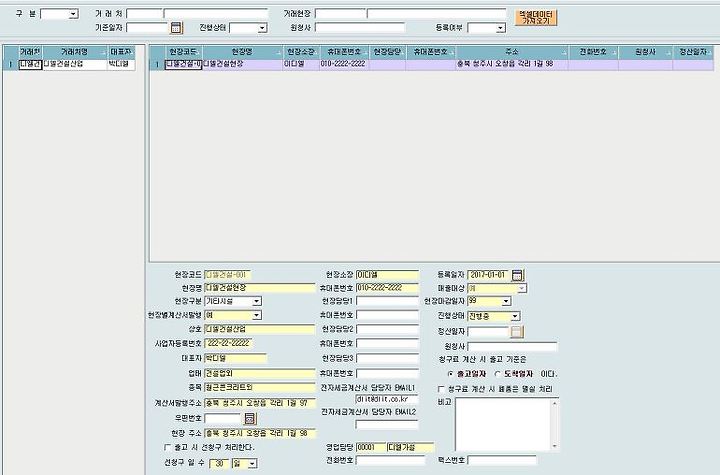Click phone cell 010-2222-2222 in grid
The image size is (720, 475).
(343, 64)
